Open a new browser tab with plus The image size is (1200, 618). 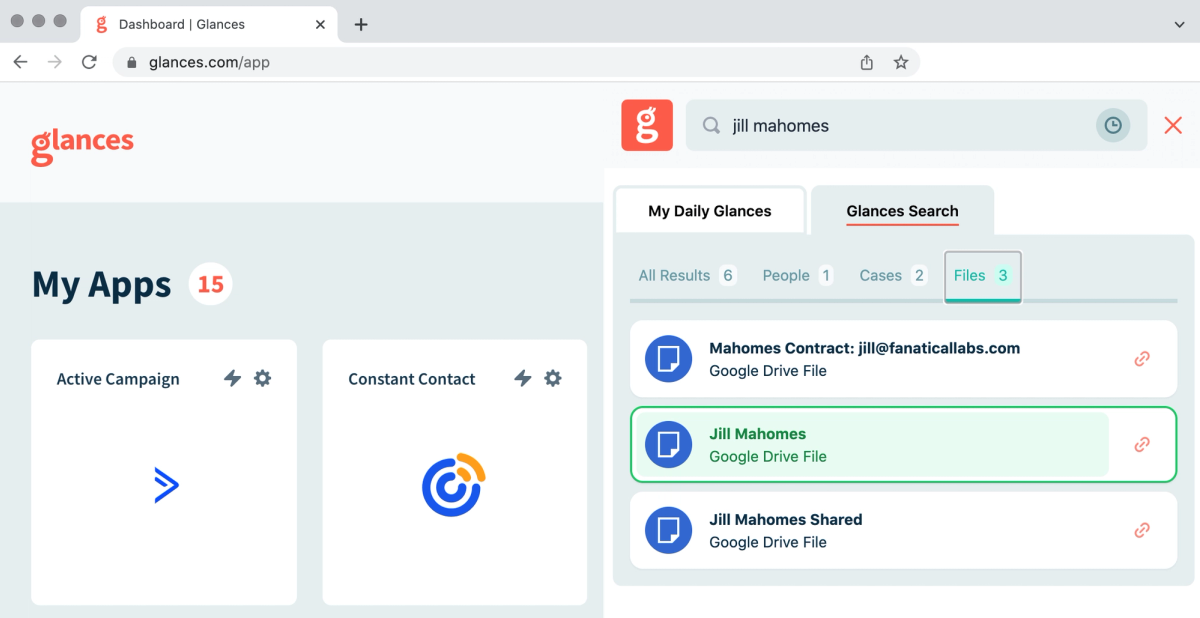tap(361, 24)
